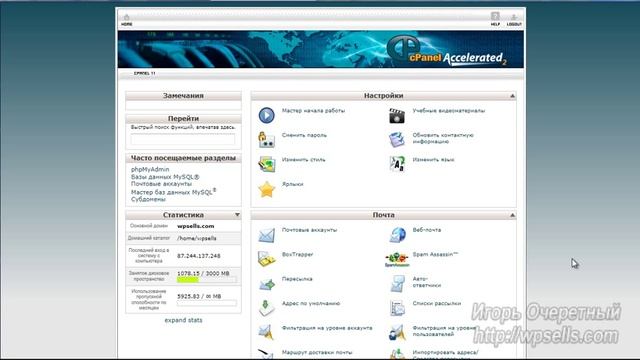Collapse the Настройки section arrow
The image size is (640, 360).
(x=512, y=96)
